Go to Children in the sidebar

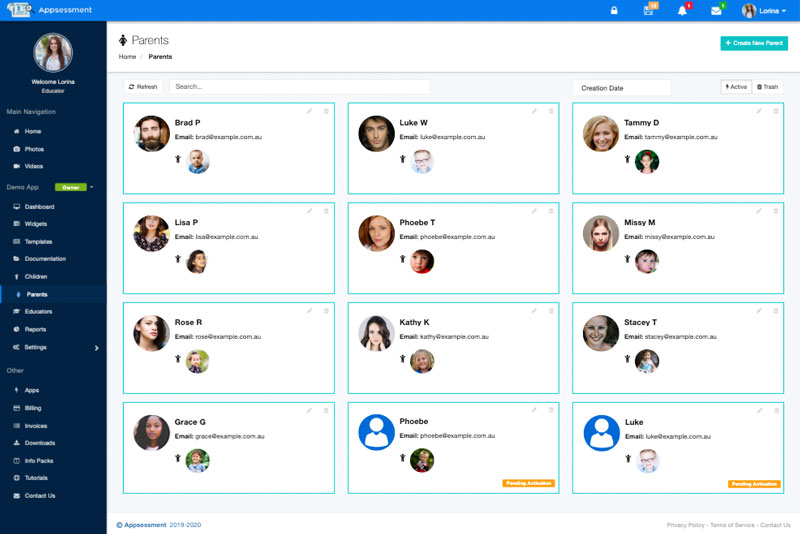click(x=36, y=276)
